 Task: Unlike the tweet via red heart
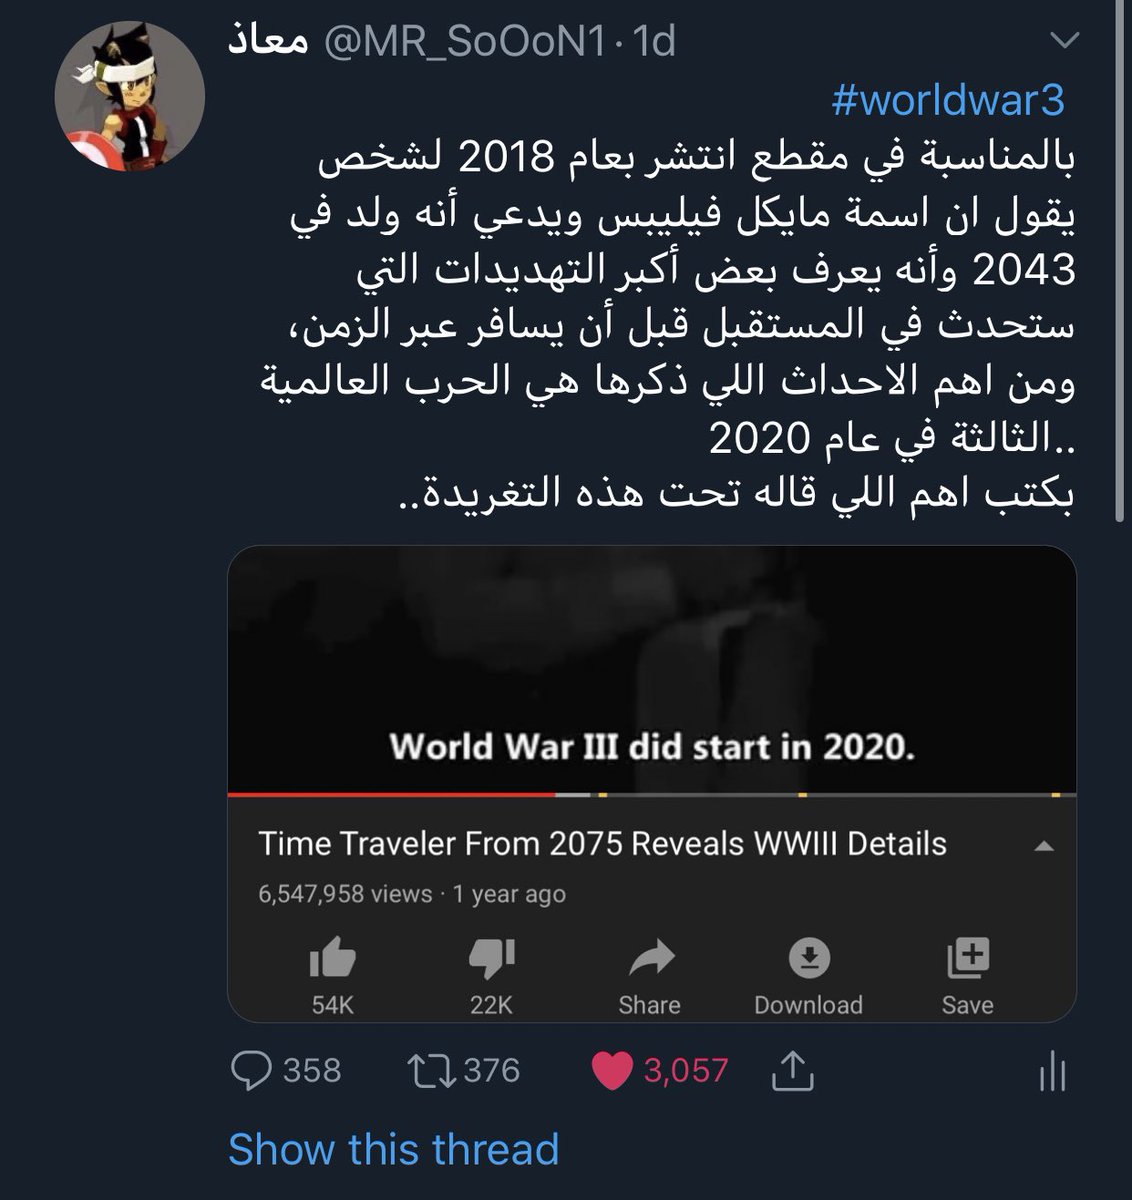(612, 1071)
